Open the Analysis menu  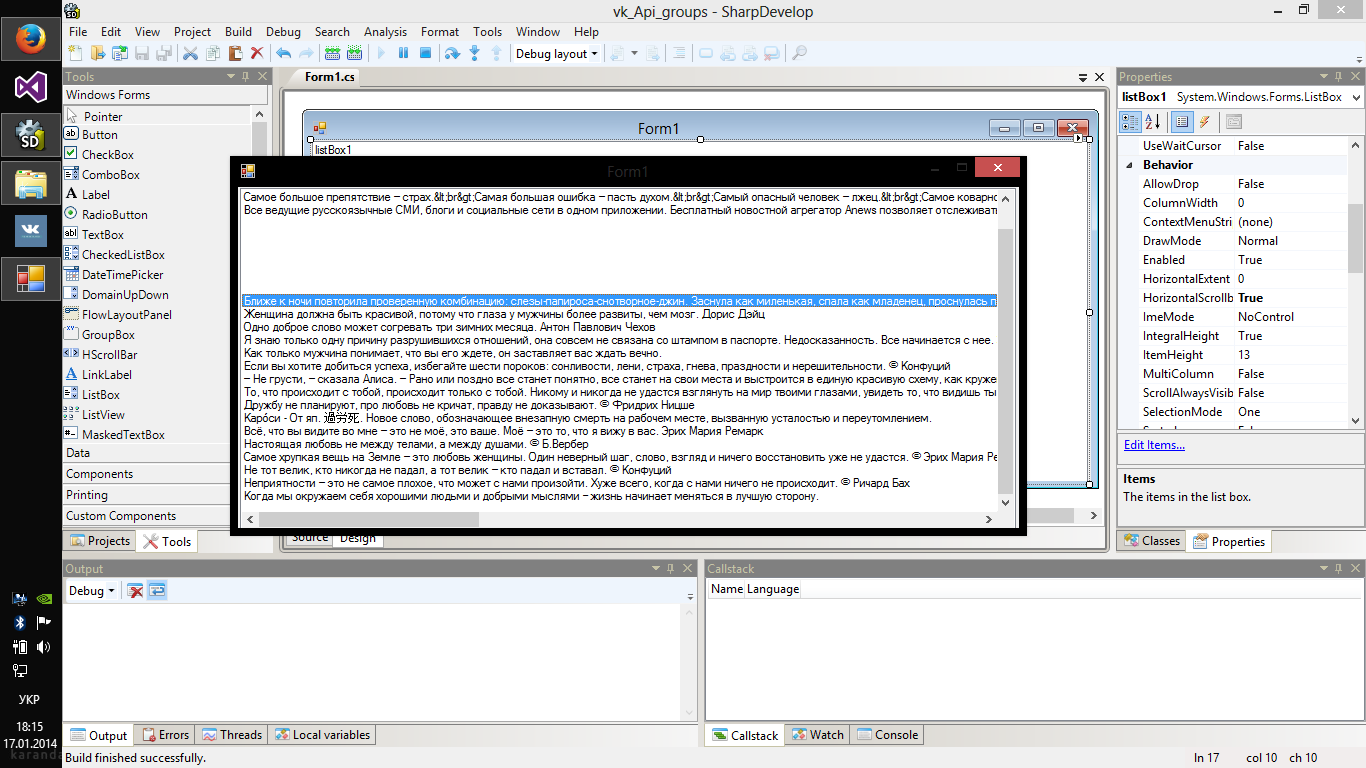385,32
